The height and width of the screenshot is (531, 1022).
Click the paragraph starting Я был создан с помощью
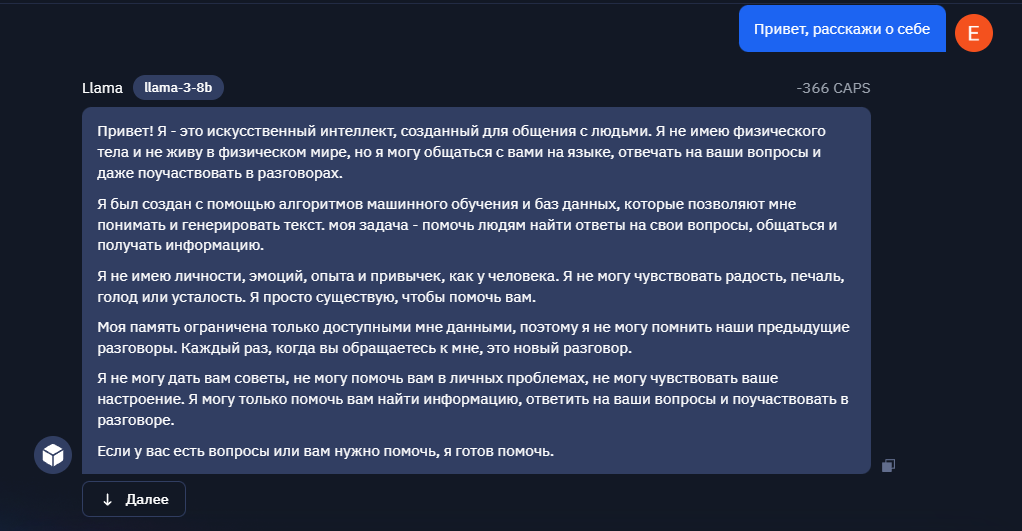[467, 225]
